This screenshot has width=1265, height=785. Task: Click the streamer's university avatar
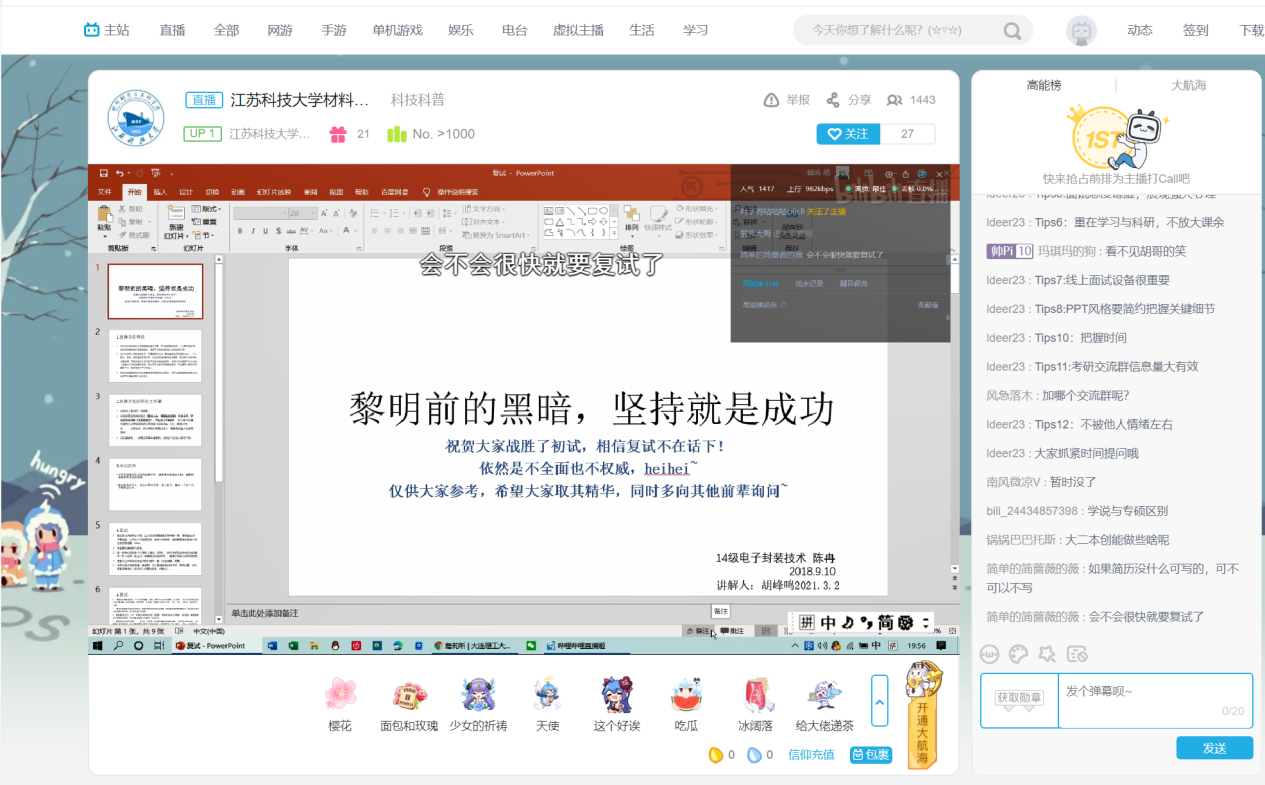coord(136,117)
